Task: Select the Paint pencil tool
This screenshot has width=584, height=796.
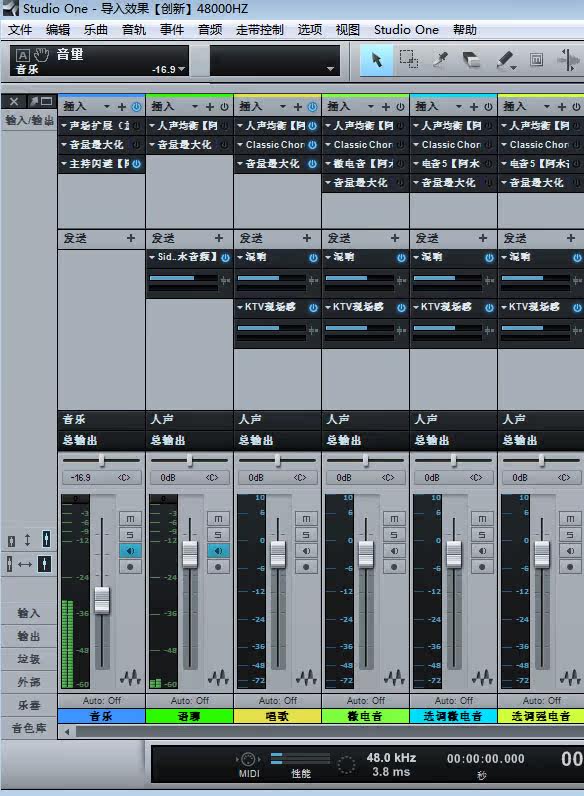Action: point(505,60)
